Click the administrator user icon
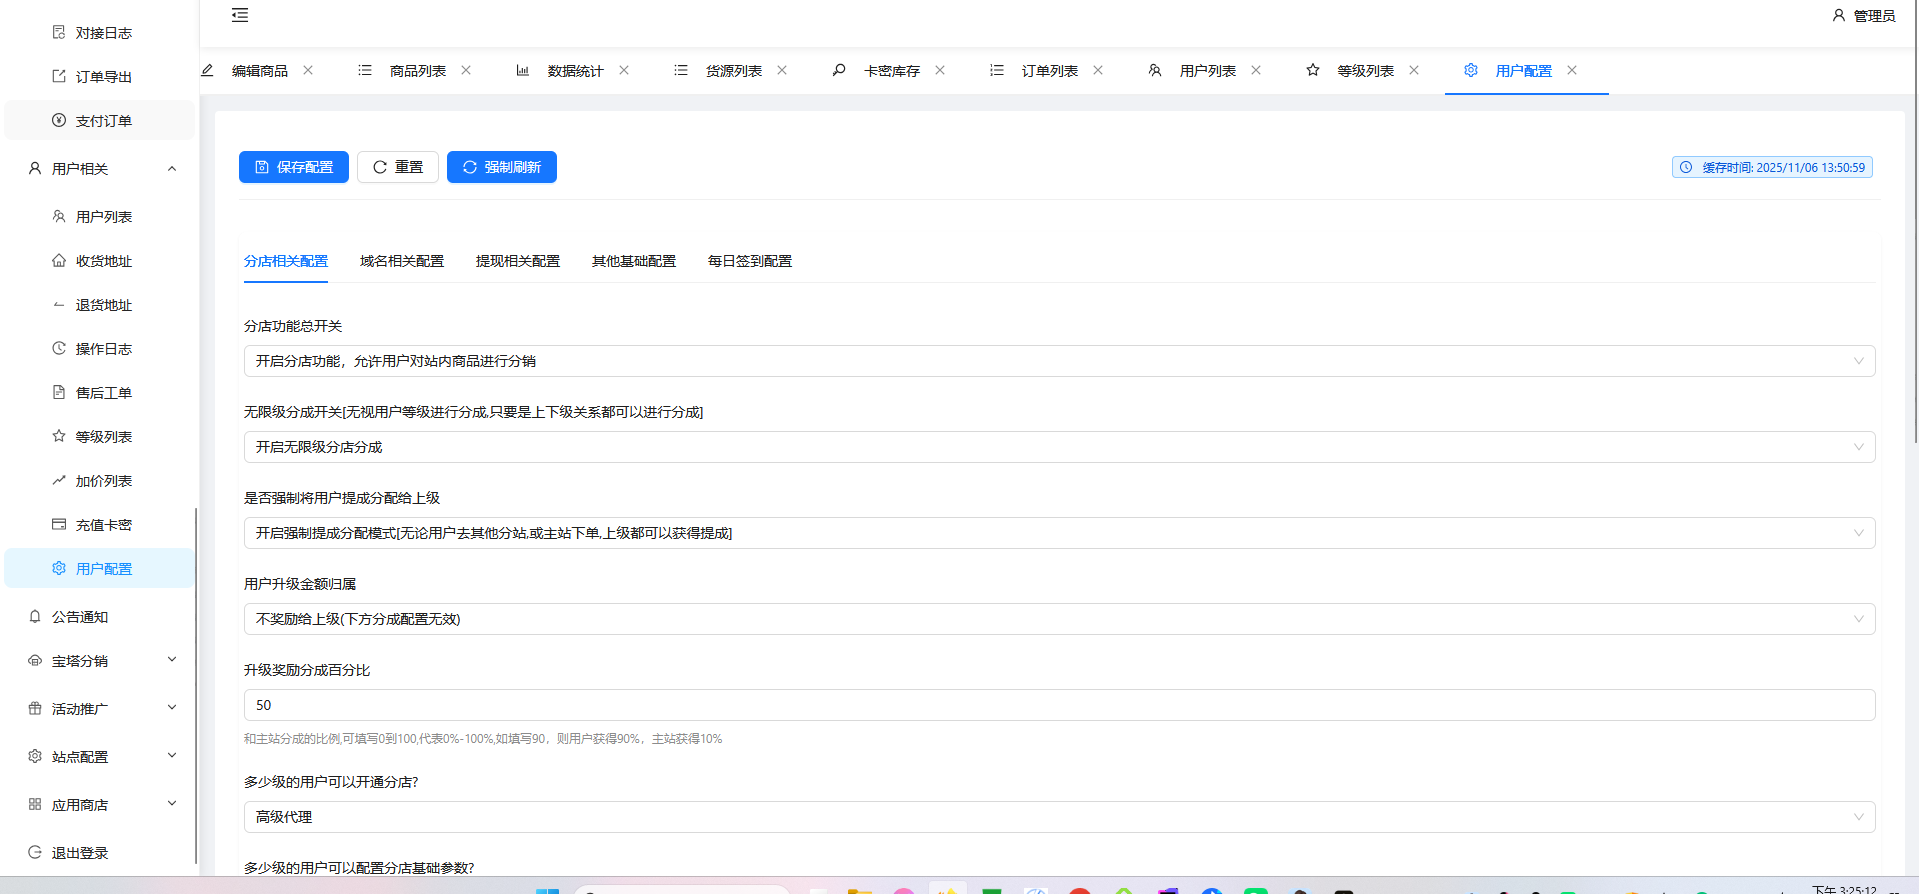This screenshot has width=1919, height=894. point(1838,15)
